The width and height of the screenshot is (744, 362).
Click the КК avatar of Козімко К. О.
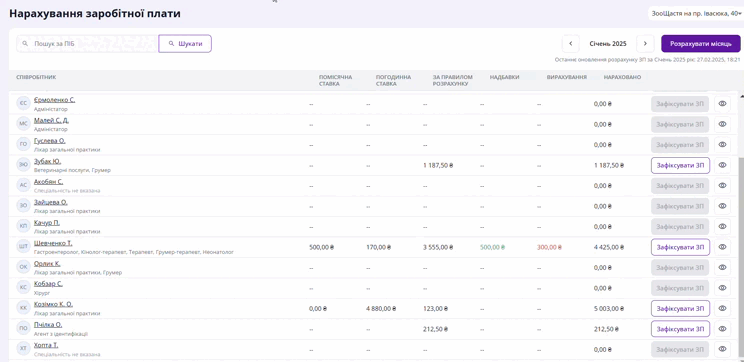click(x=23, y=308)
